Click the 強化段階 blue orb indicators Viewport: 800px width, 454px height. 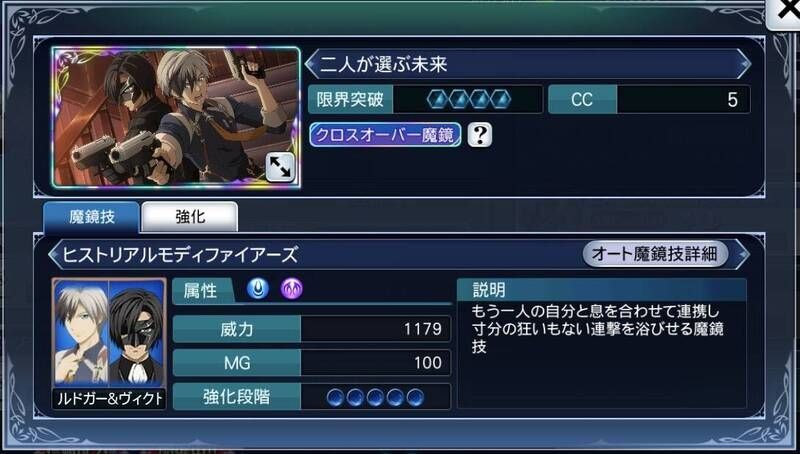pos(376,397)
